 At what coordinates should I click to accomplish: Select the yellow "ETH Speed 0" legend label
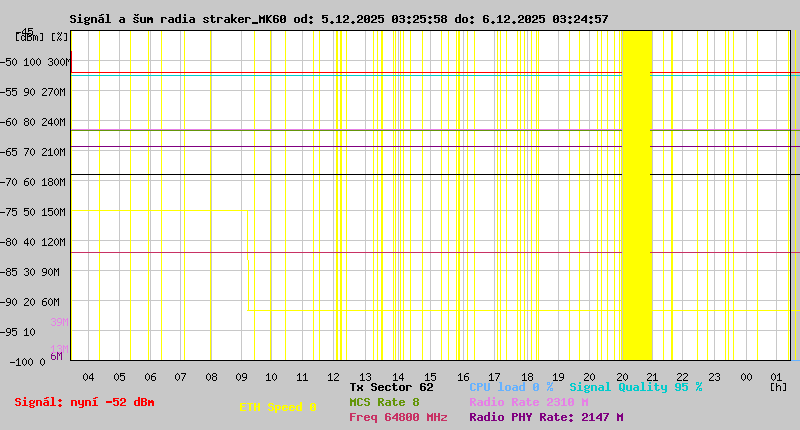coord(278,407)
